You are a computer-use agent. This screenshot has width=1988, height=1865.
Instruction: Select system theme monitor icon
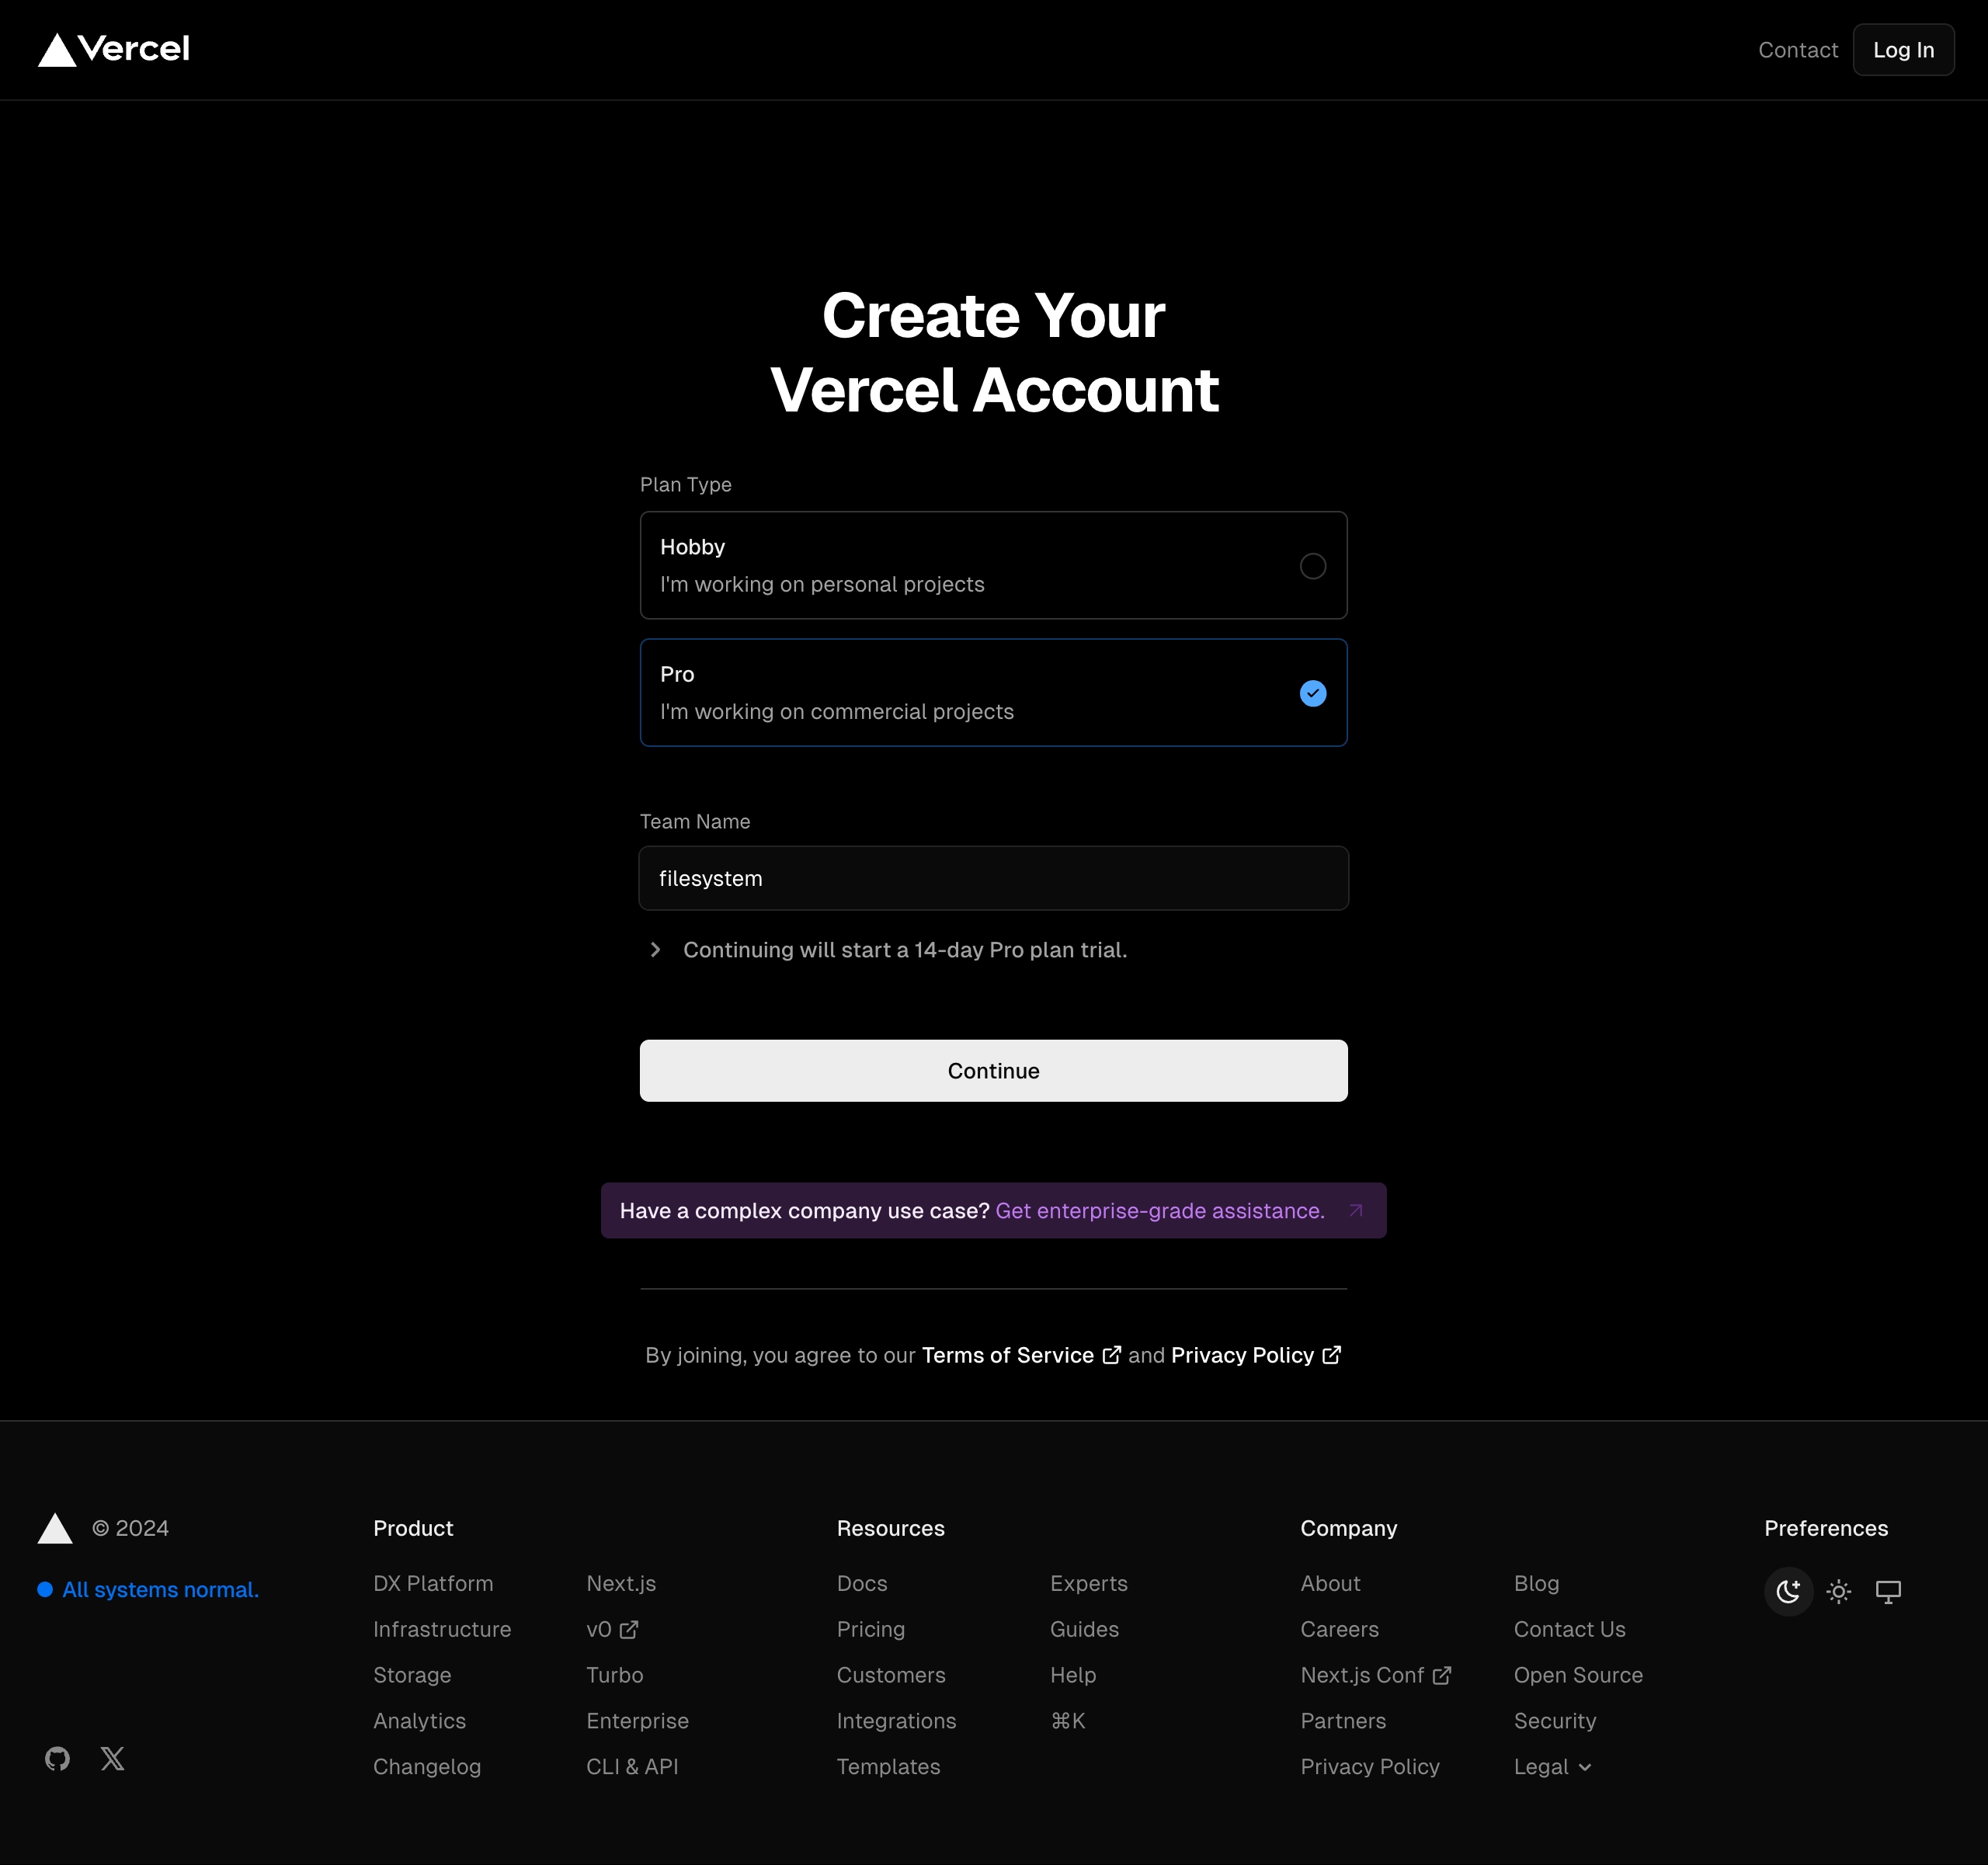(1888, 1591)
